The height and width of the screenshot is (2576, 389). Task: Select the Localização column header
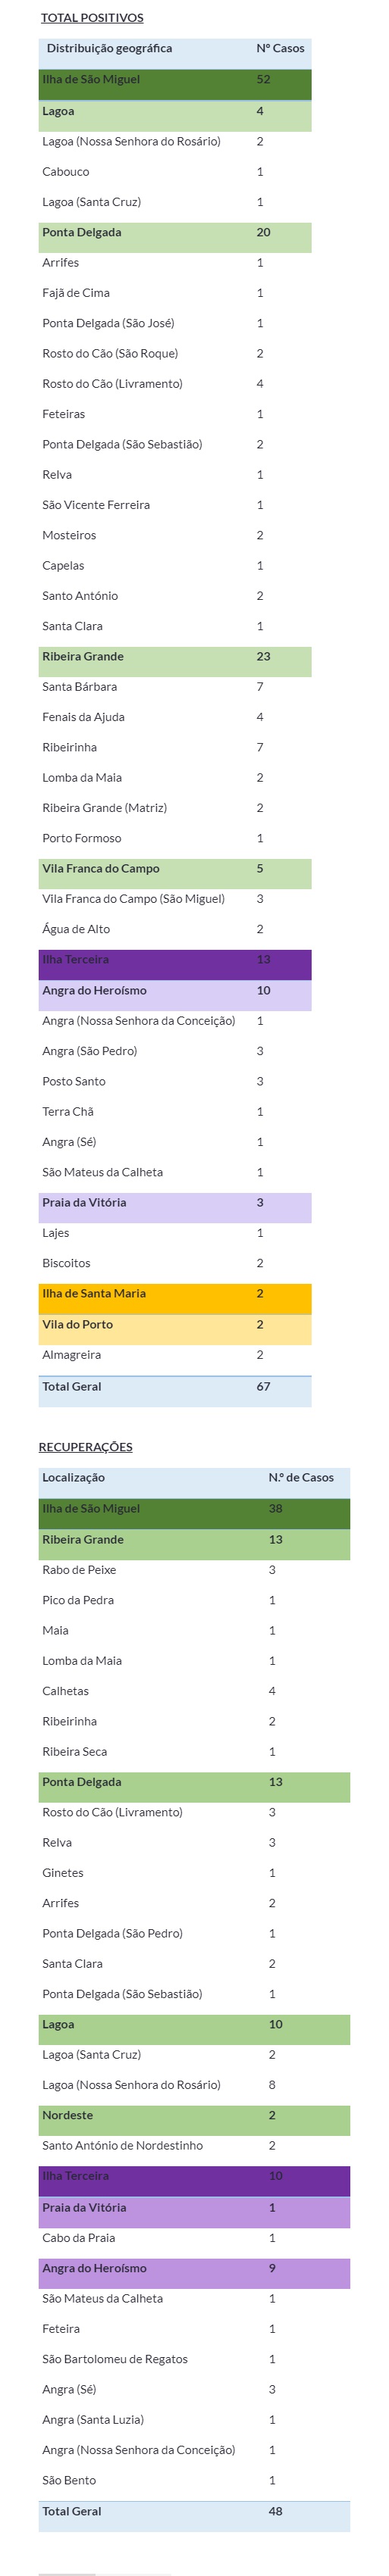74,1477
